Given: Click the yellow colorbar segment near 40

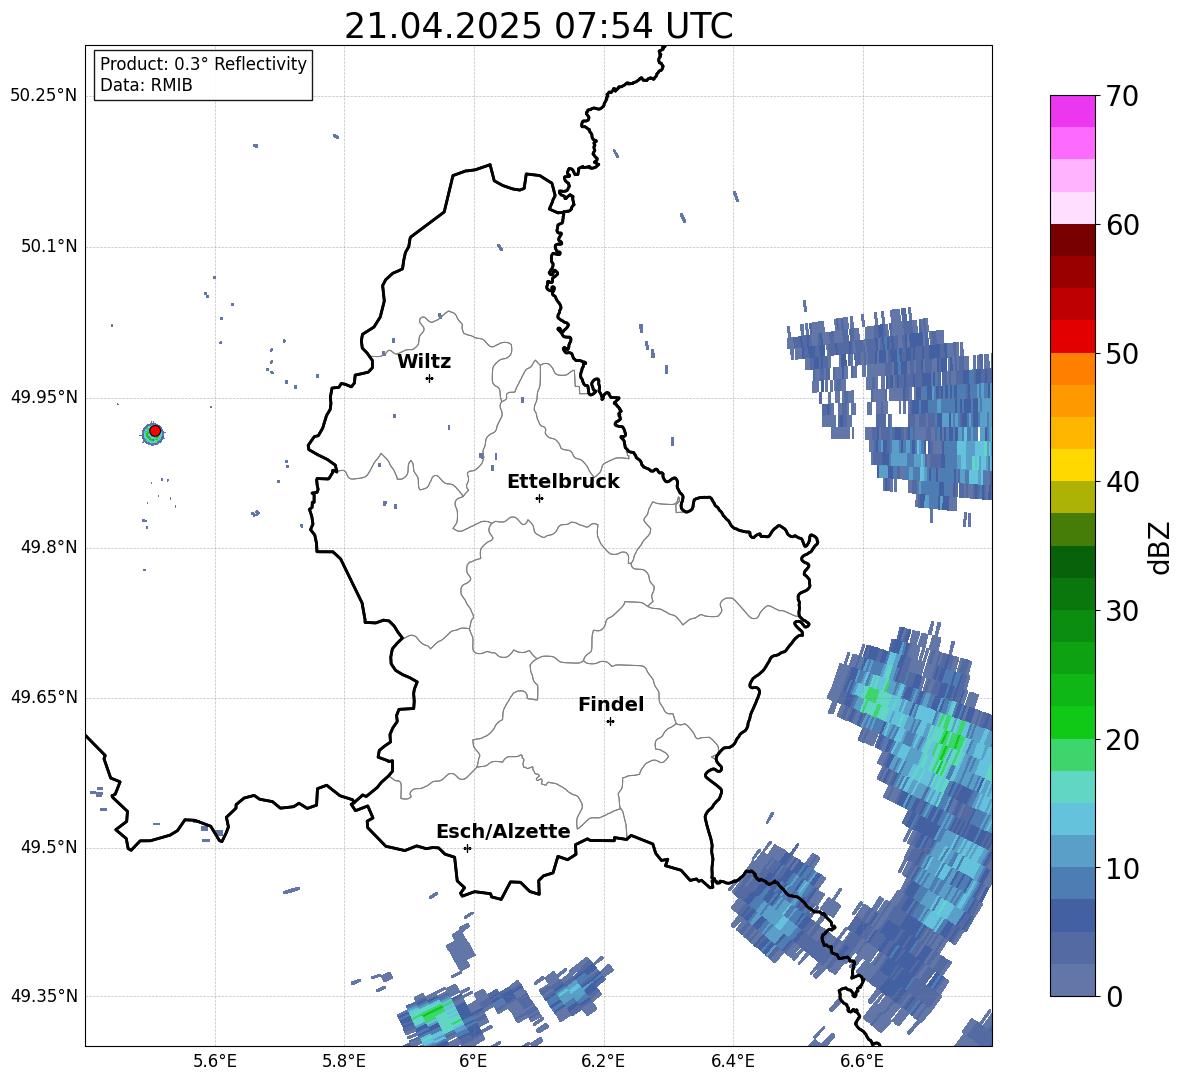Looking at the screenshot, I should 1072,465.
